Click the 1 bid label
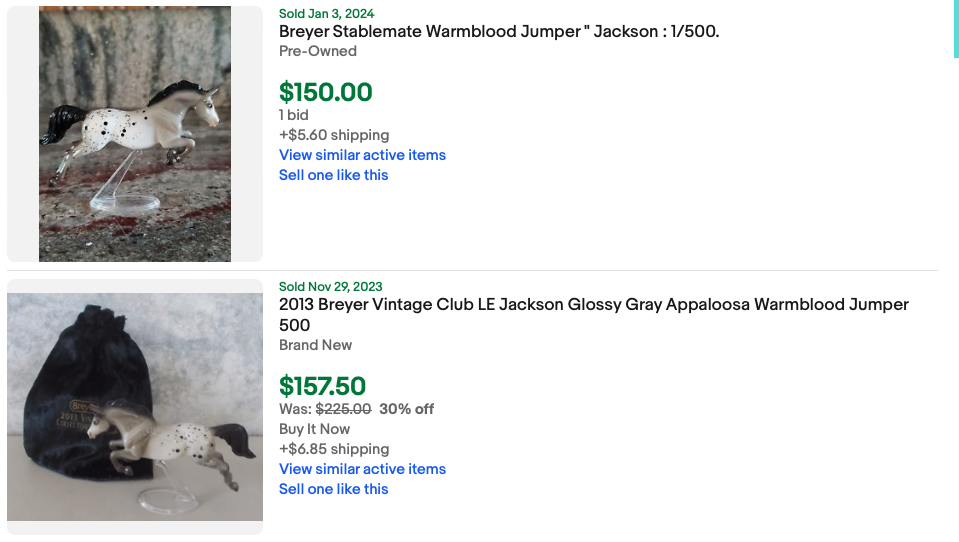The width and height of the screenshot is (959, 542). [x=294, y=115]
